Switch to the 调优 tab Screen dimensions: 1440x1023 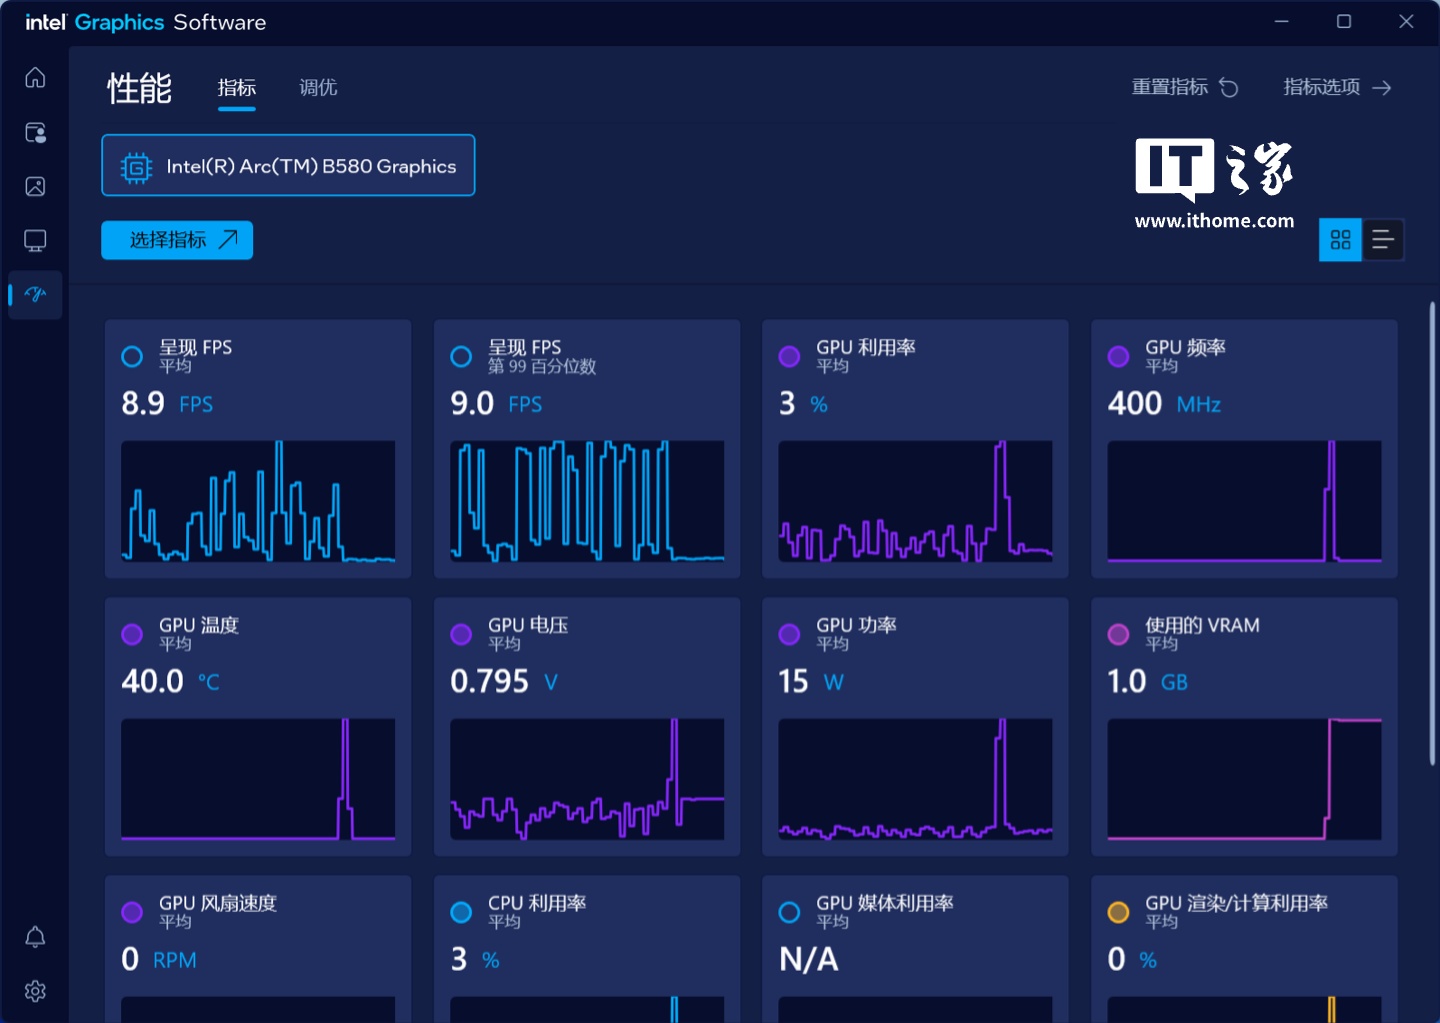[318, 88]
